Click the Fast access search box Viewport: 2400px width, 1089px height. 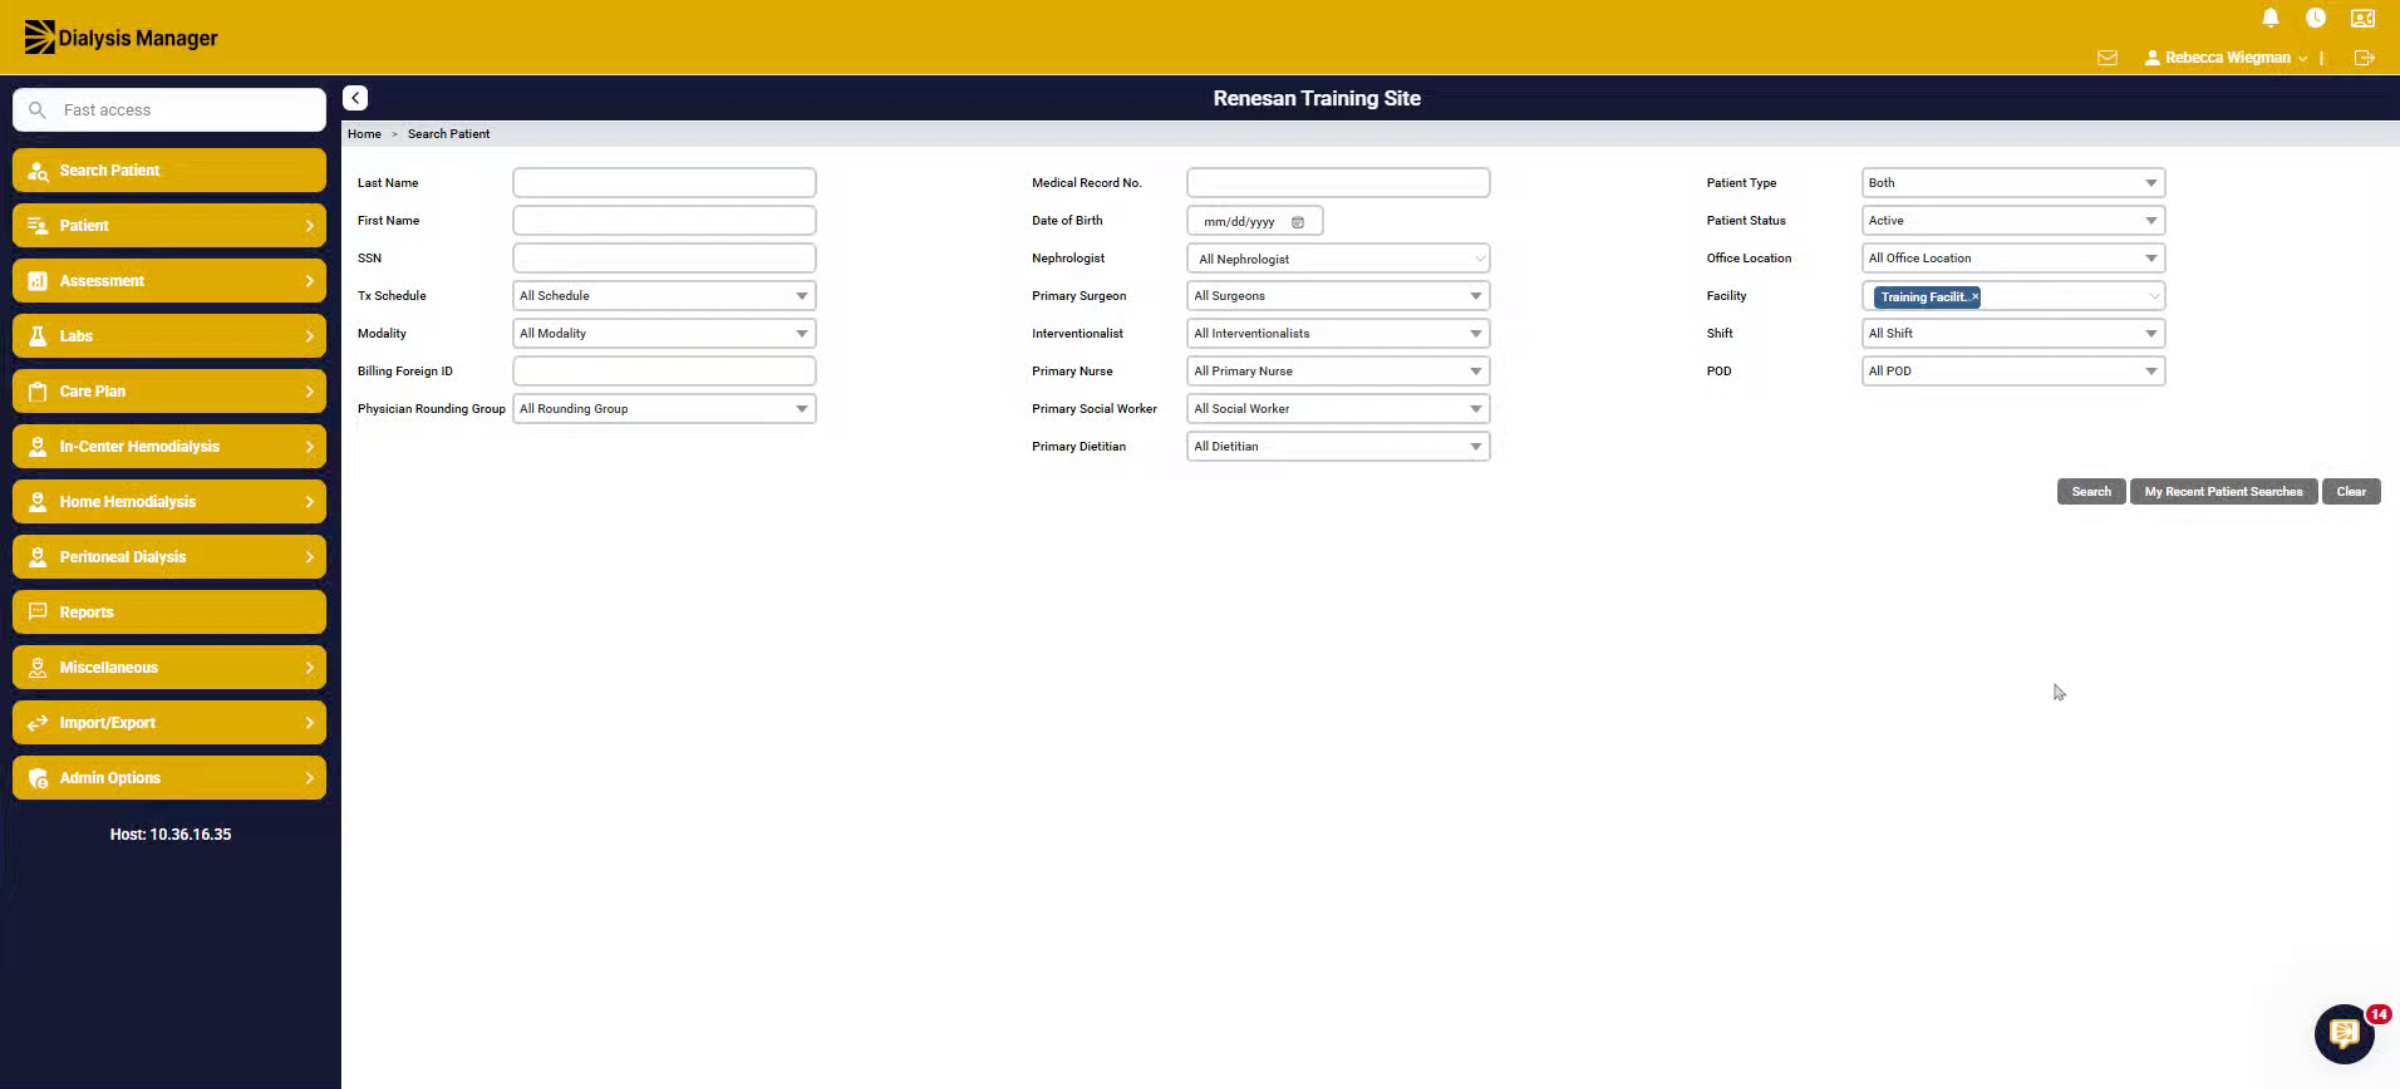pyautogui.click(x=169, y=110)
